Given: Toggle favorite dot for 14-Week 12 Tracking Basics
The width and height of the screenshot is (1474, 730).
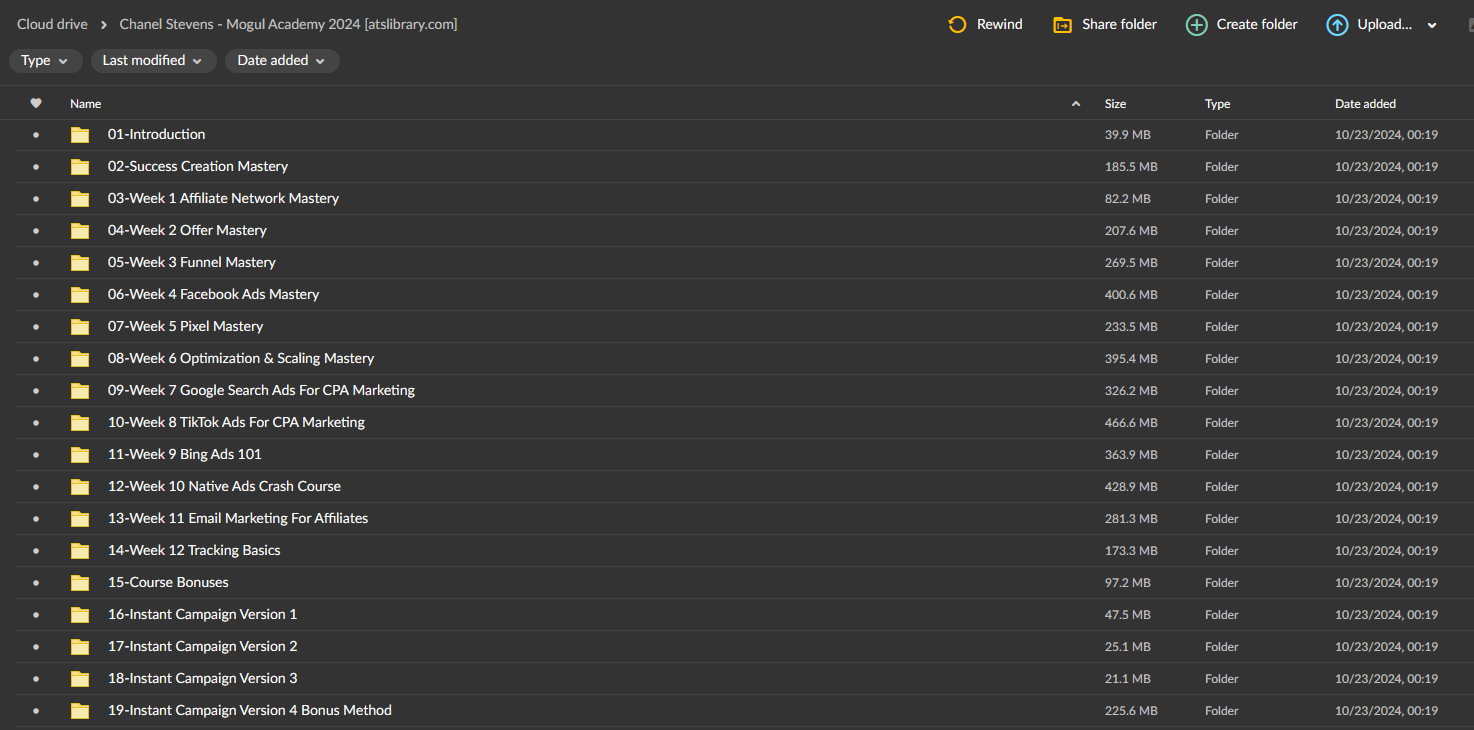Looking at the screenshot, I should (x=36, y=551).
